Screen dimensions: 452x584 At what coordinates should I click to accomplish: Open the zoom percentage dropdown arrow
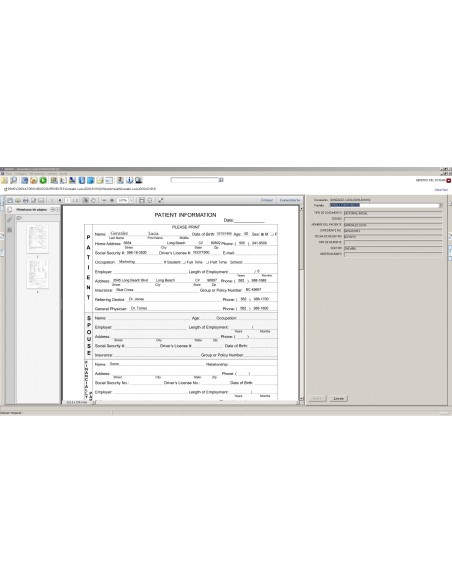point(131,200)
